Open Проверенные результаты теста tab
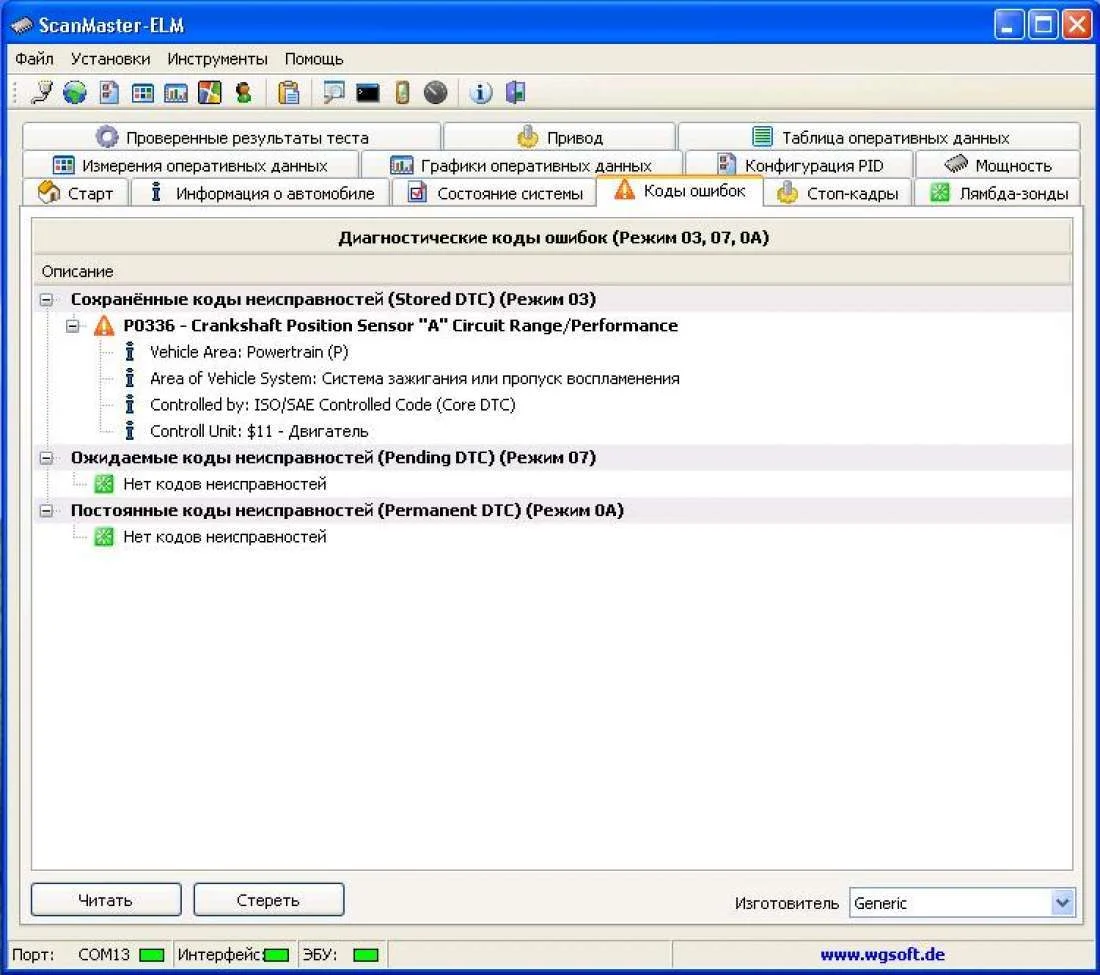This screenshot has width=1100, height=975. tap(232, 137)
